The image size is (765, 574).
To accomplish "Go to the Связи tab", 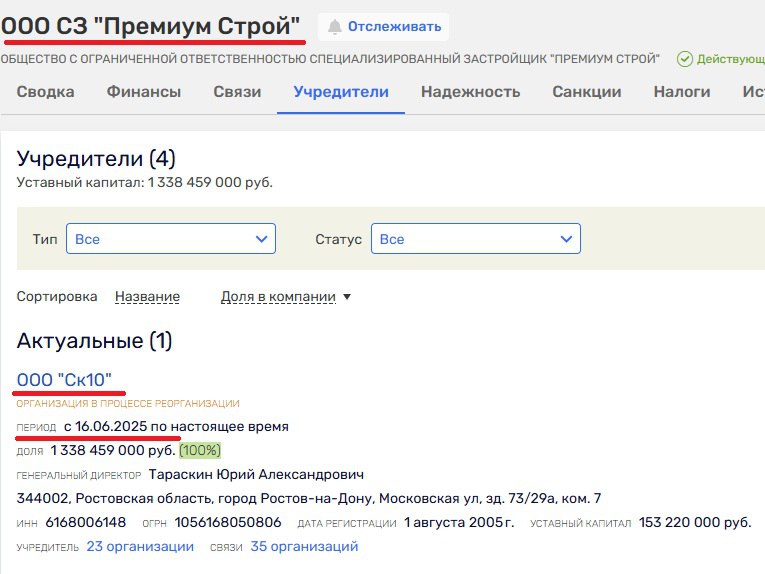I will (x=237, y=92).
